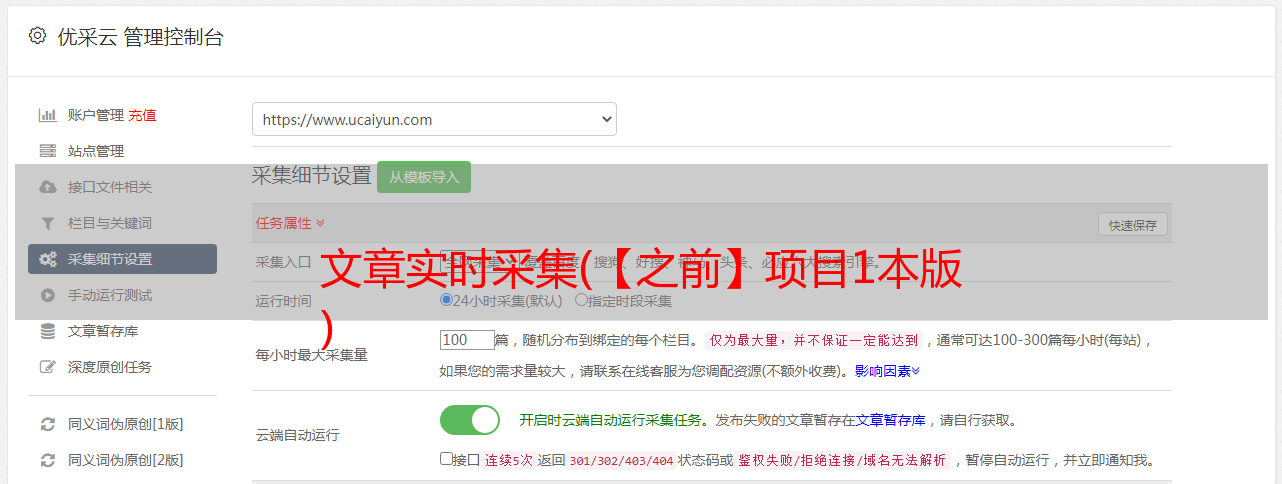Select the 指定时段采集 radio button
The height and width of the screenshot is (484, 1282).
point(581,299)
